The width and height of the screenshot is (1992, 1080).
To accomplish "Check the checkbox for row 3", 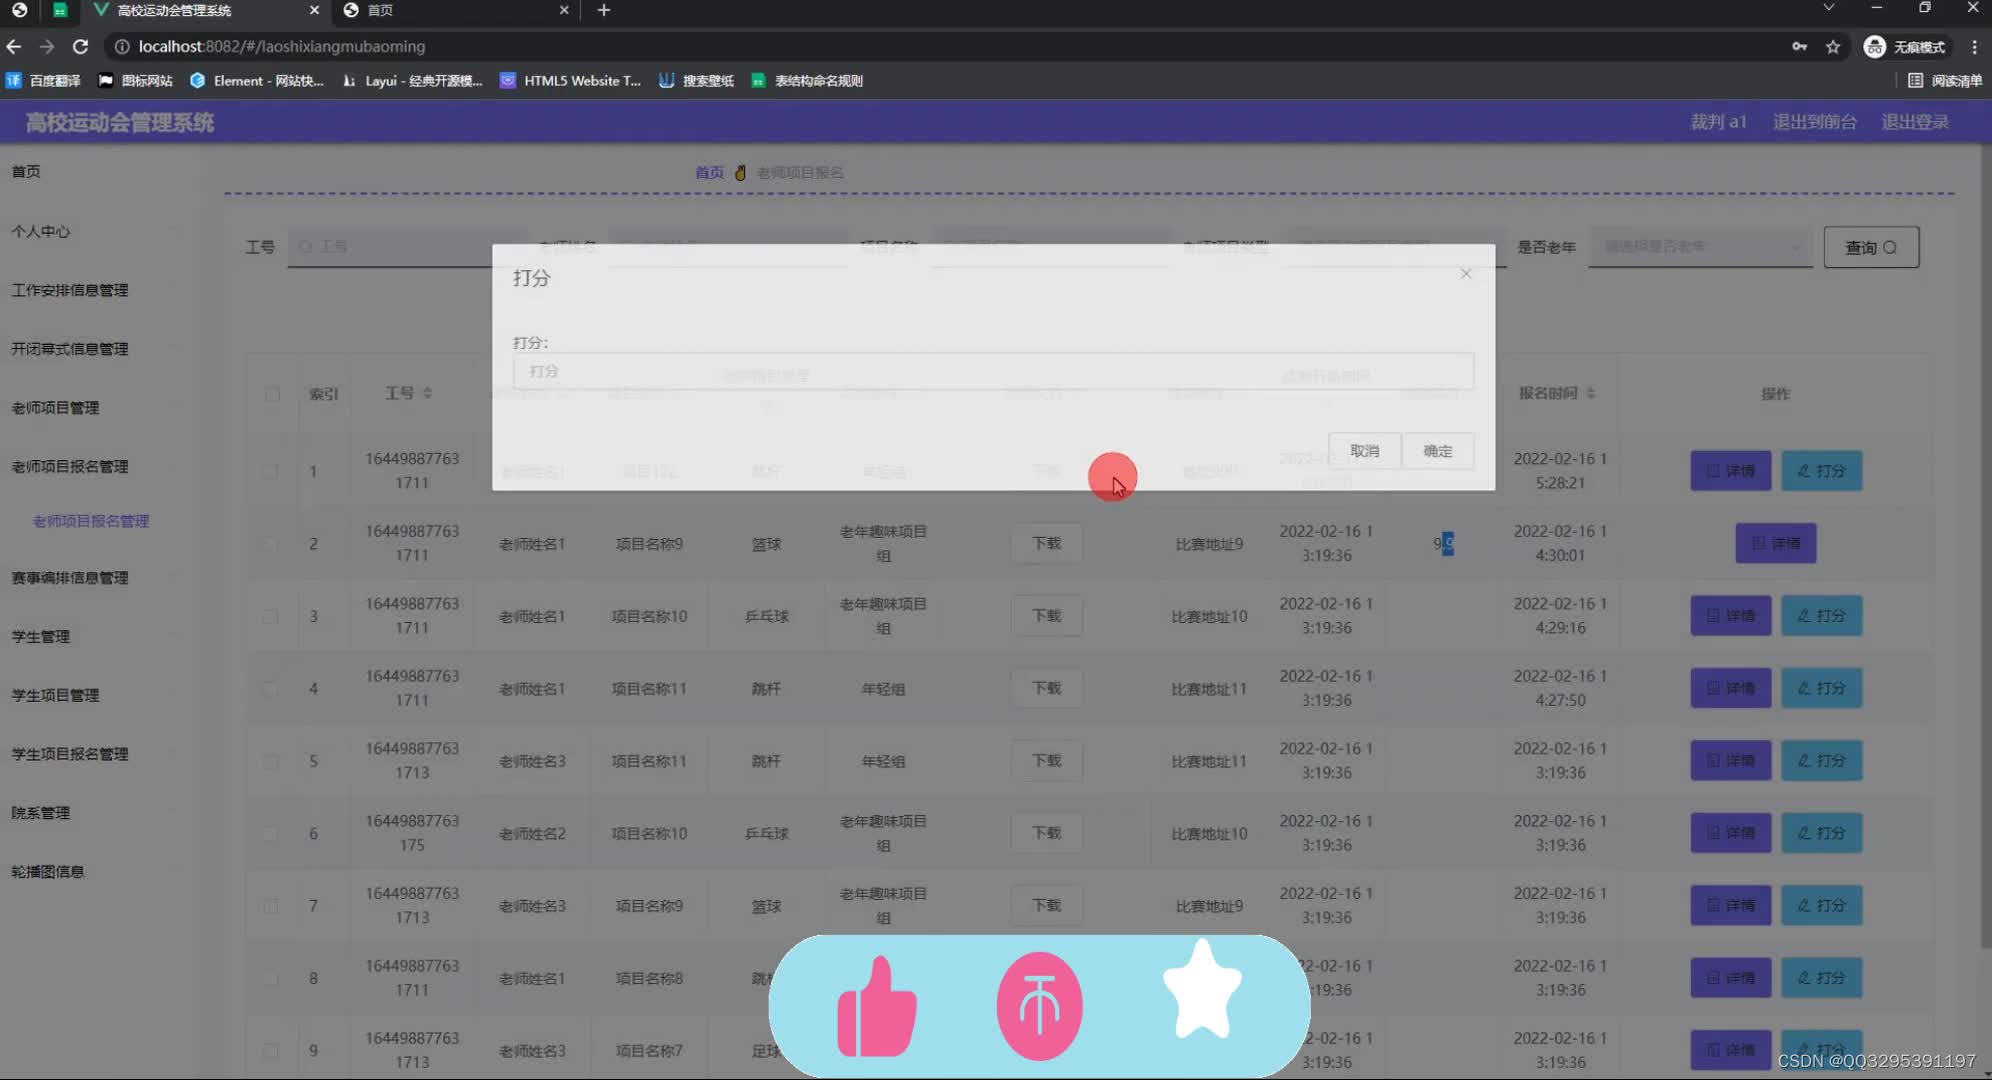I will coord(270,616).
